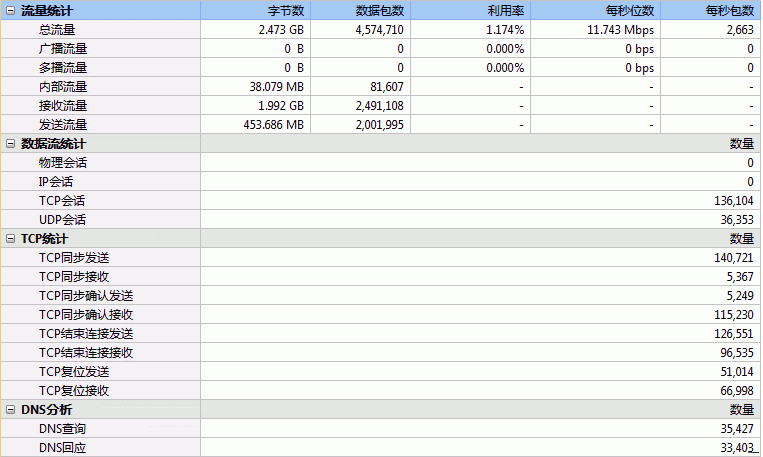Select the 多播流量 row label

click(x=63, y=68)
